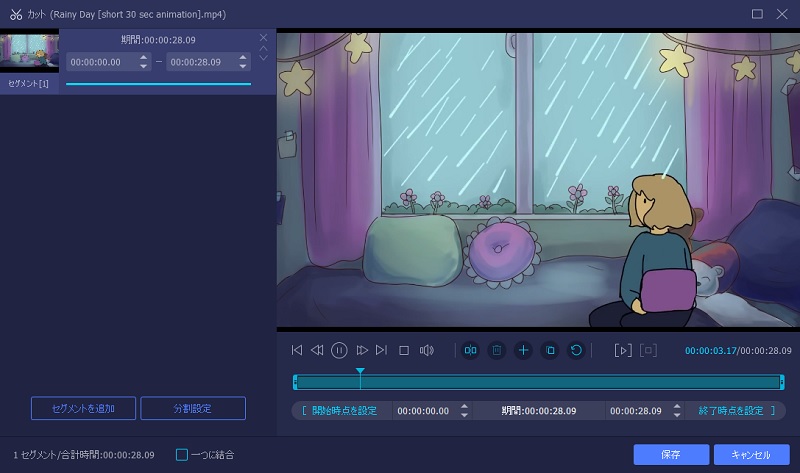Step back to the previous frame
Viewport: 800px width, 473px height.
coord(317,350)
